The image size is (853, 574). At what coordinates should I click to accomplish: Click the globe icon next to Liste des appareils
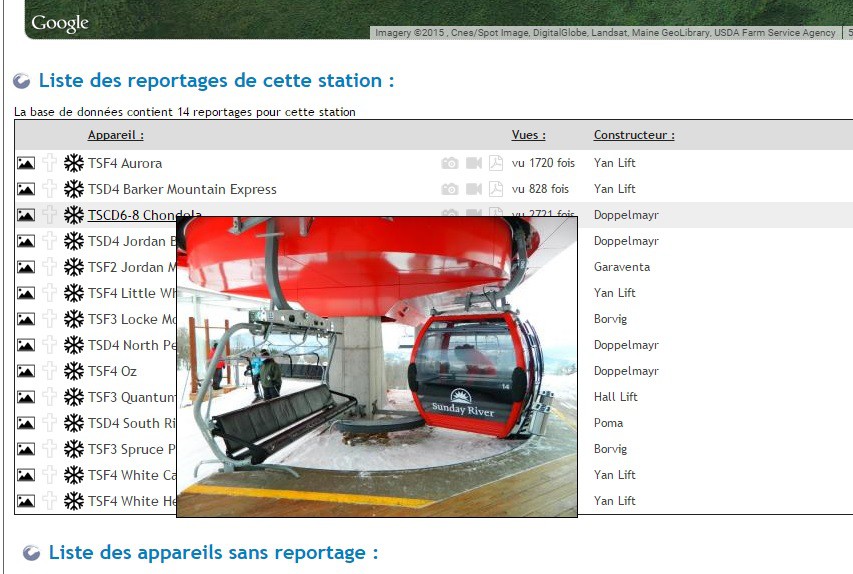(32, 553)
